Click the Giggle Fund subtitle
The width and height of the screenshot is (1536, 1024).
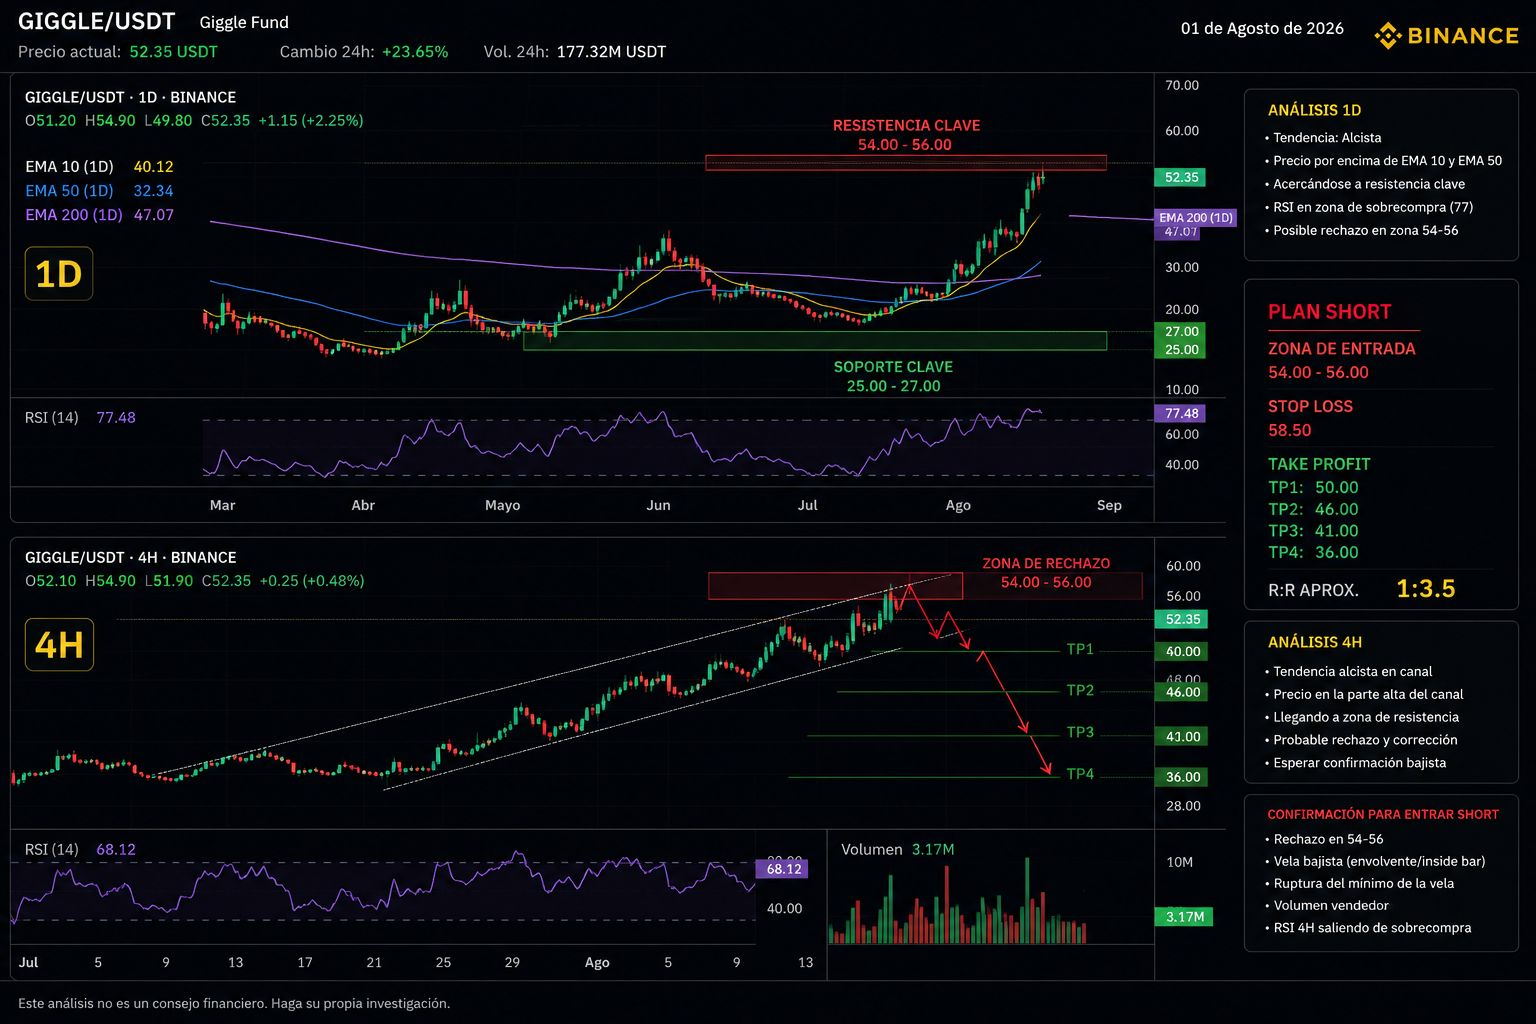pos(244,22)
